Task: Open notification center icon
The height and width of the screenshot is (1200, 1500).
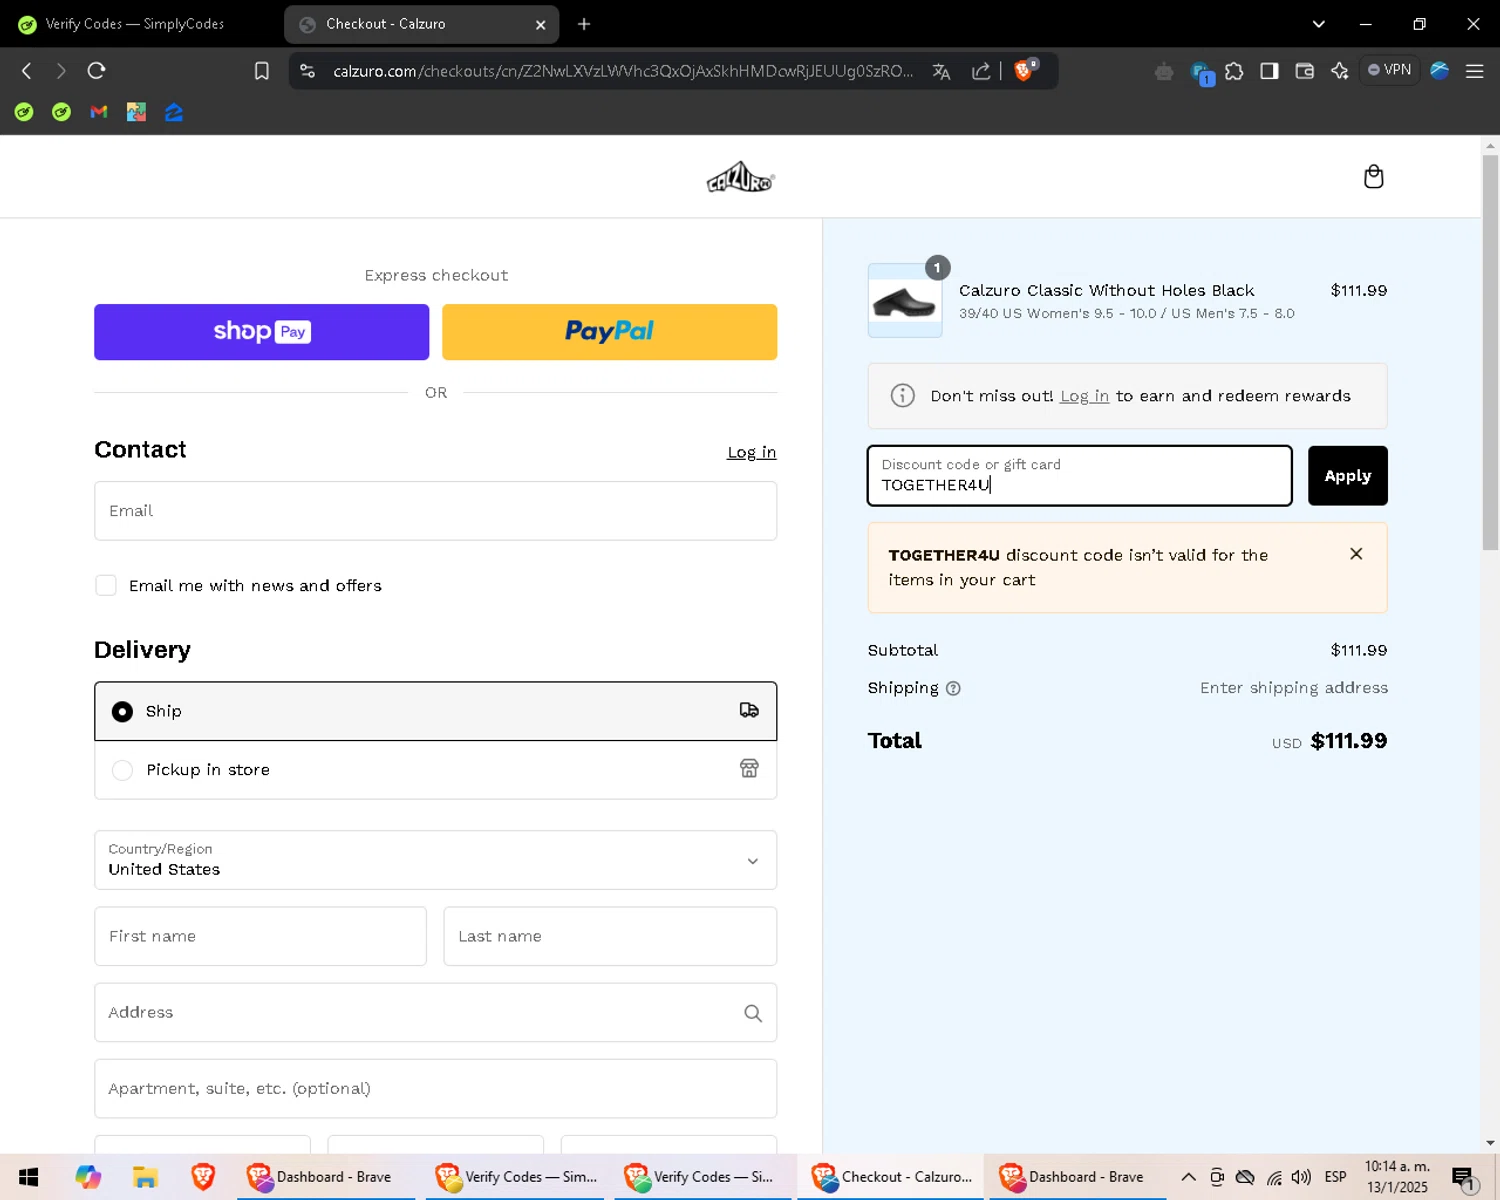Action: pyautogui.click(x=1464, y=1178)
